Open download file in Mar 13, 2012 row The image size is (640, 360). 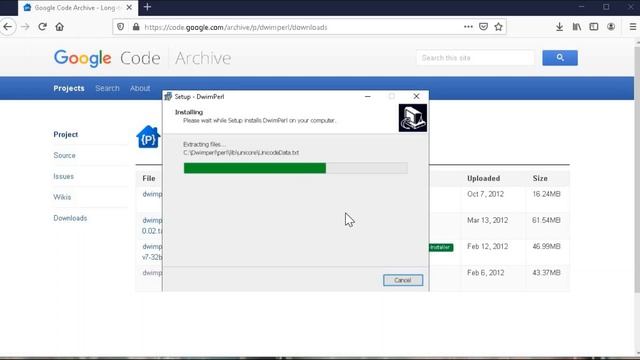pyautogui.click(x=152, y=225)
